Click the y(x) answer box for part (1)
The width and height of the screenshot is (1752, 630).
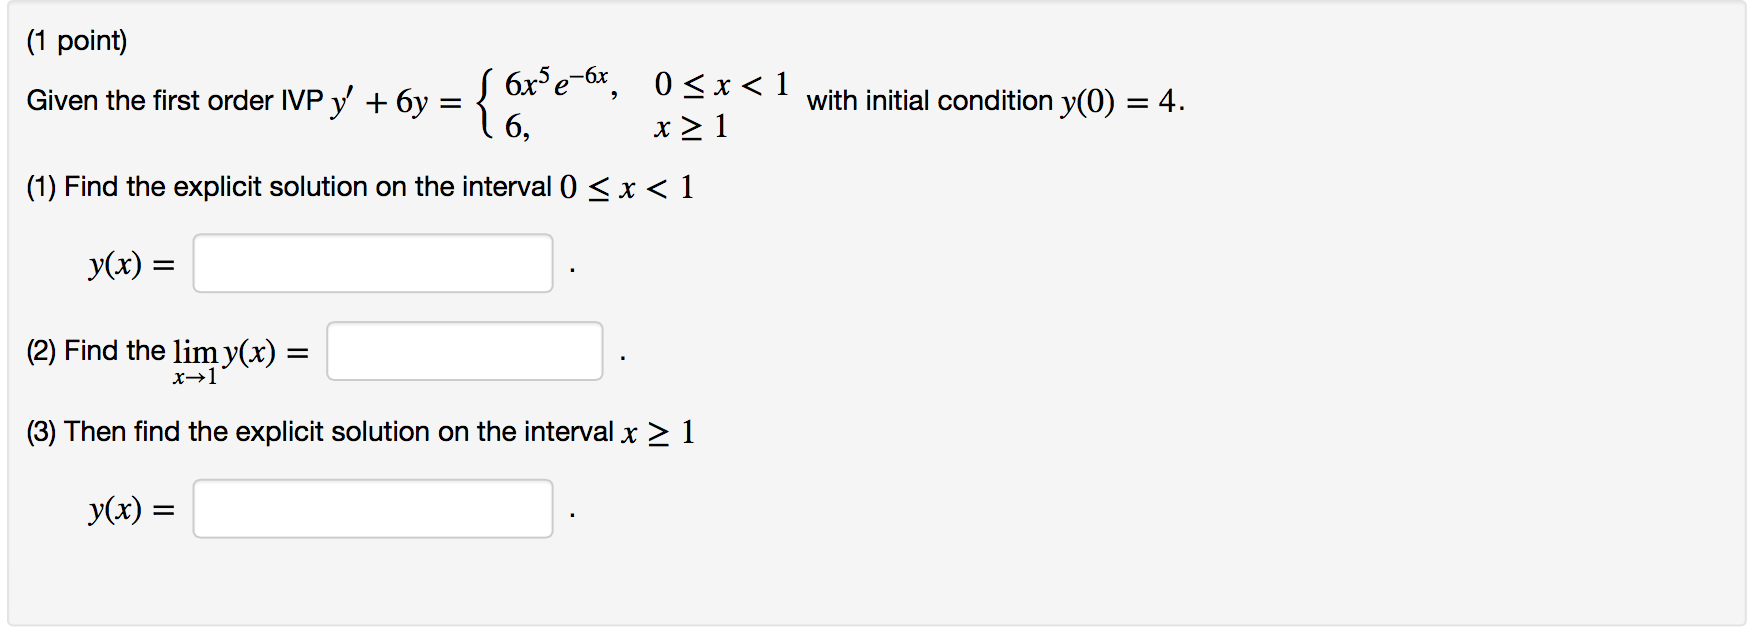(372, 263)
